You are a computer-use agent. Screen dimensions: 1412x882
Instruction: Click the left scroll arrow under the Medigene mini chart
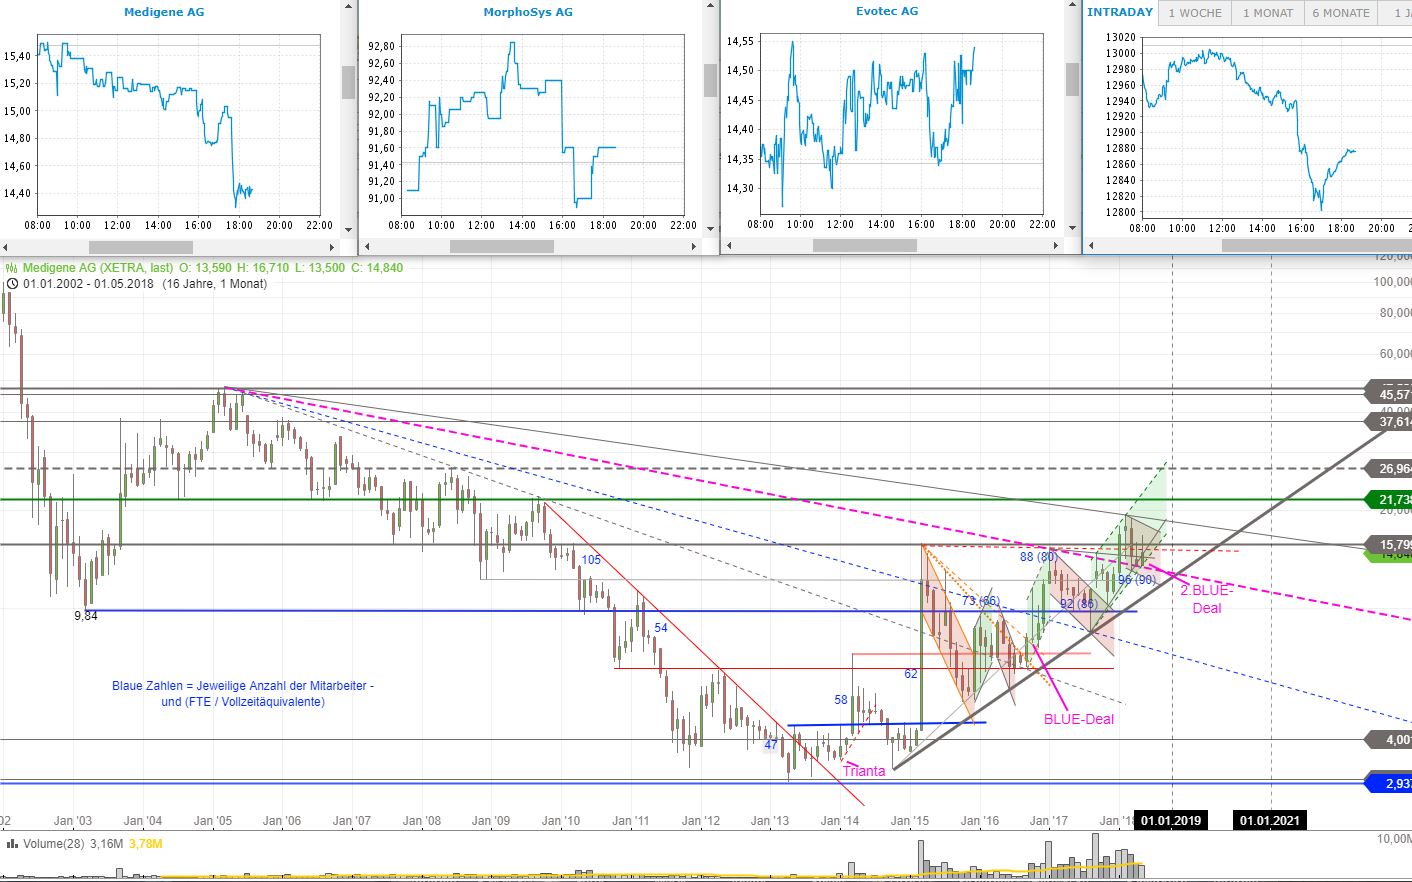pyautogui.click(x=6, y=246)
